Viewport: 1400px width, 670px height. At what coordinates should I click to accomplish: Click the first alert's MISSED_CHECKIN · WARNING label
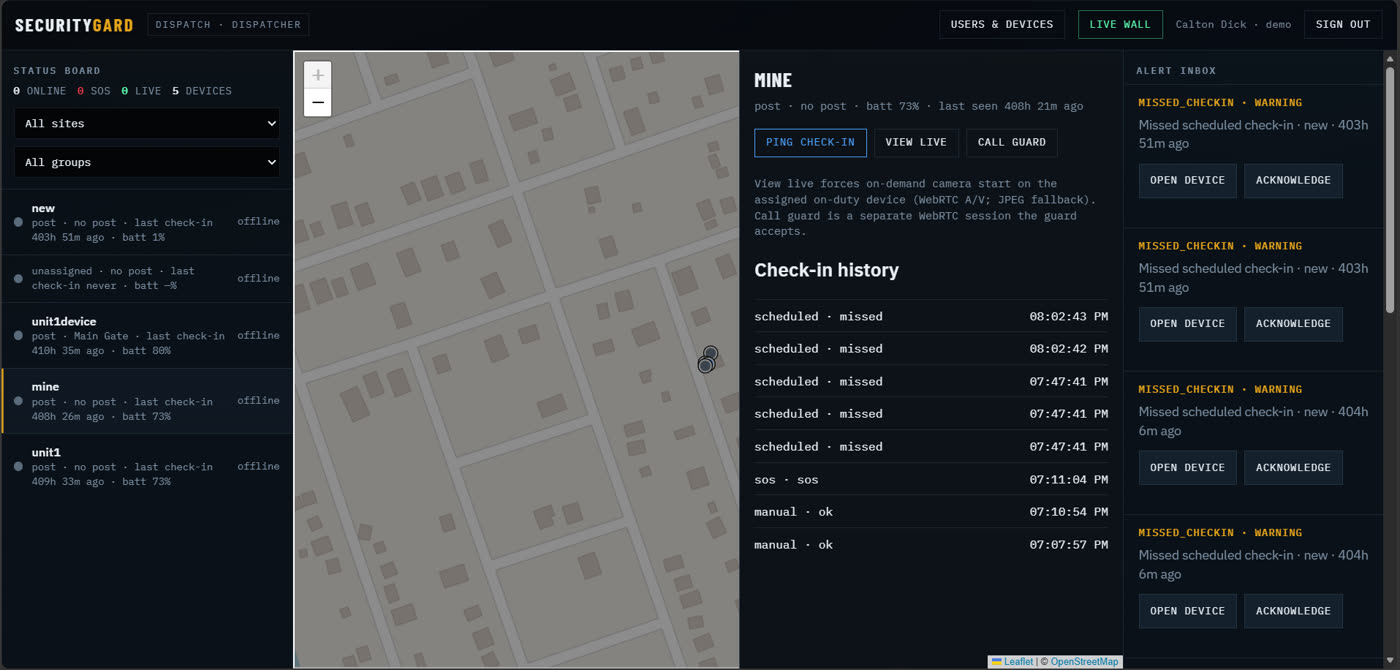(1220, 103)
